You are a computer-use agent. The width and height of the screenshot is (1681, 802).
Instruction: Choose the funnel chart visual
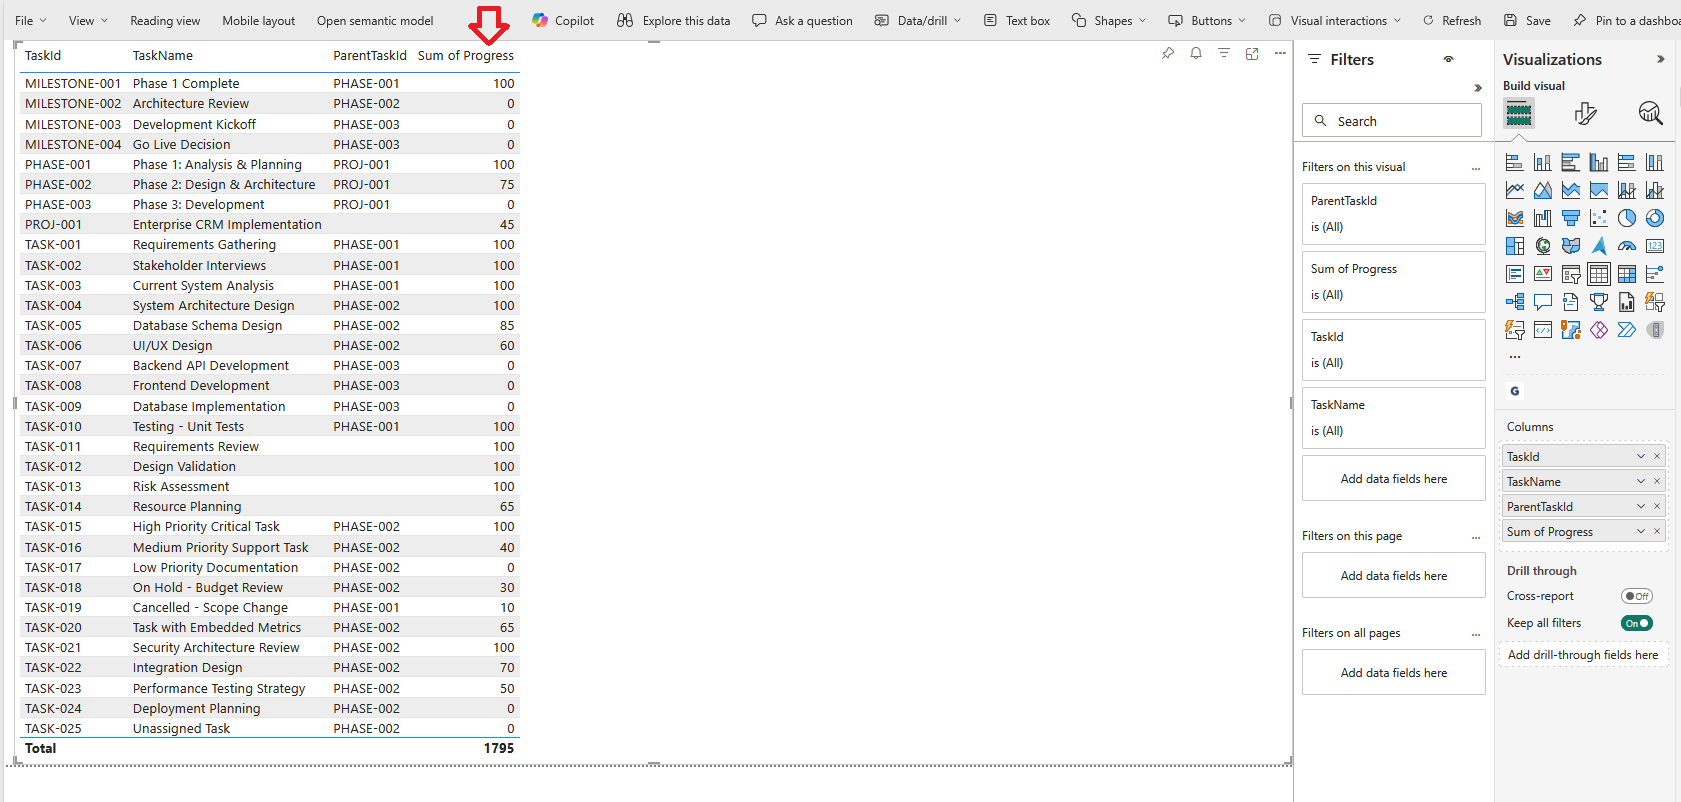tap(1571, 218)
